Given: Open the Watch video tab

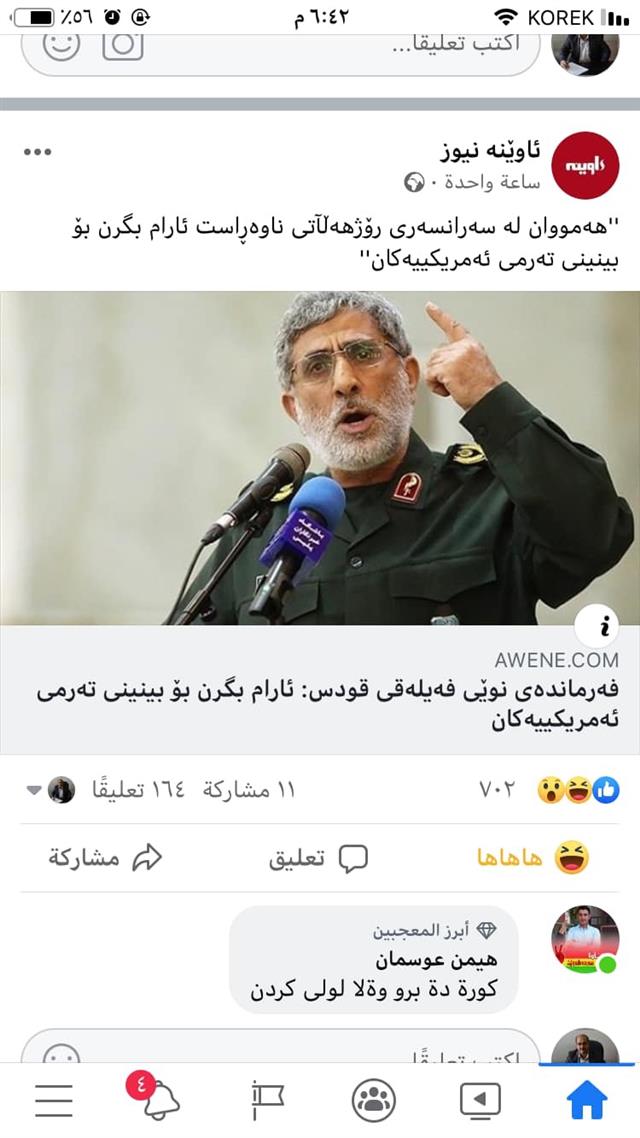Looking at the screenshot, I should [480, 1101].
